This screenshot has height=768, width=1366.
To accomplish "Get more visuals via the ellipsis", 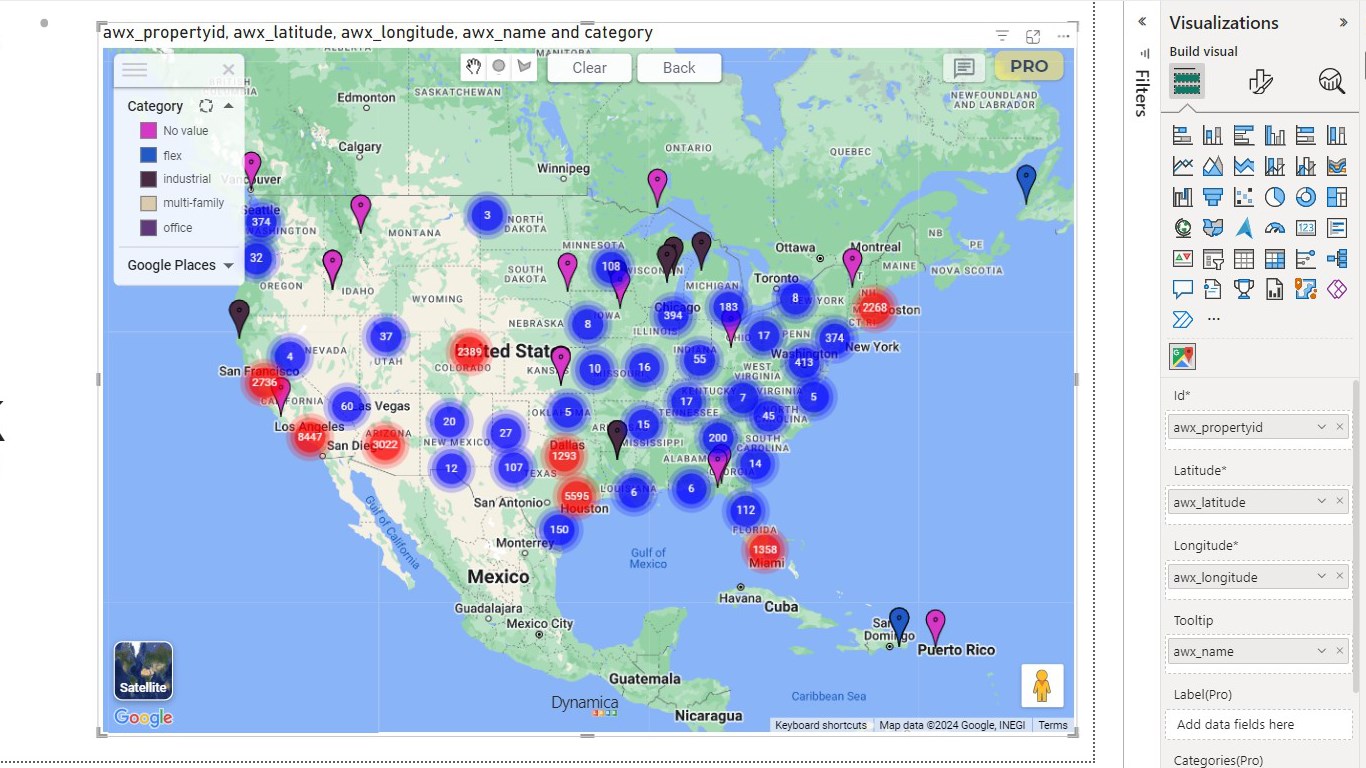I will click(1213, 320).
